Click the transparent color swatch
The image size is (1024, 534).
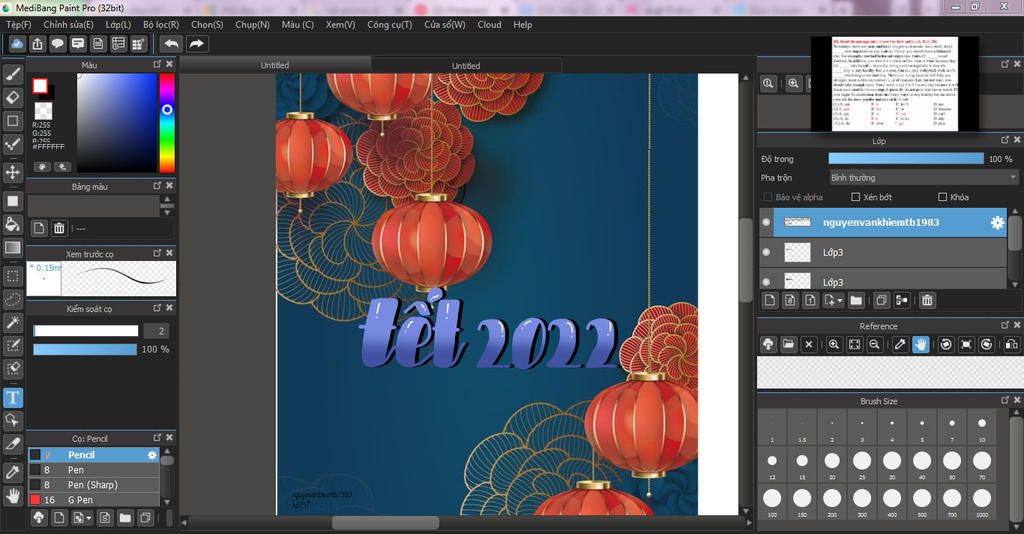[x=44, y=110]
